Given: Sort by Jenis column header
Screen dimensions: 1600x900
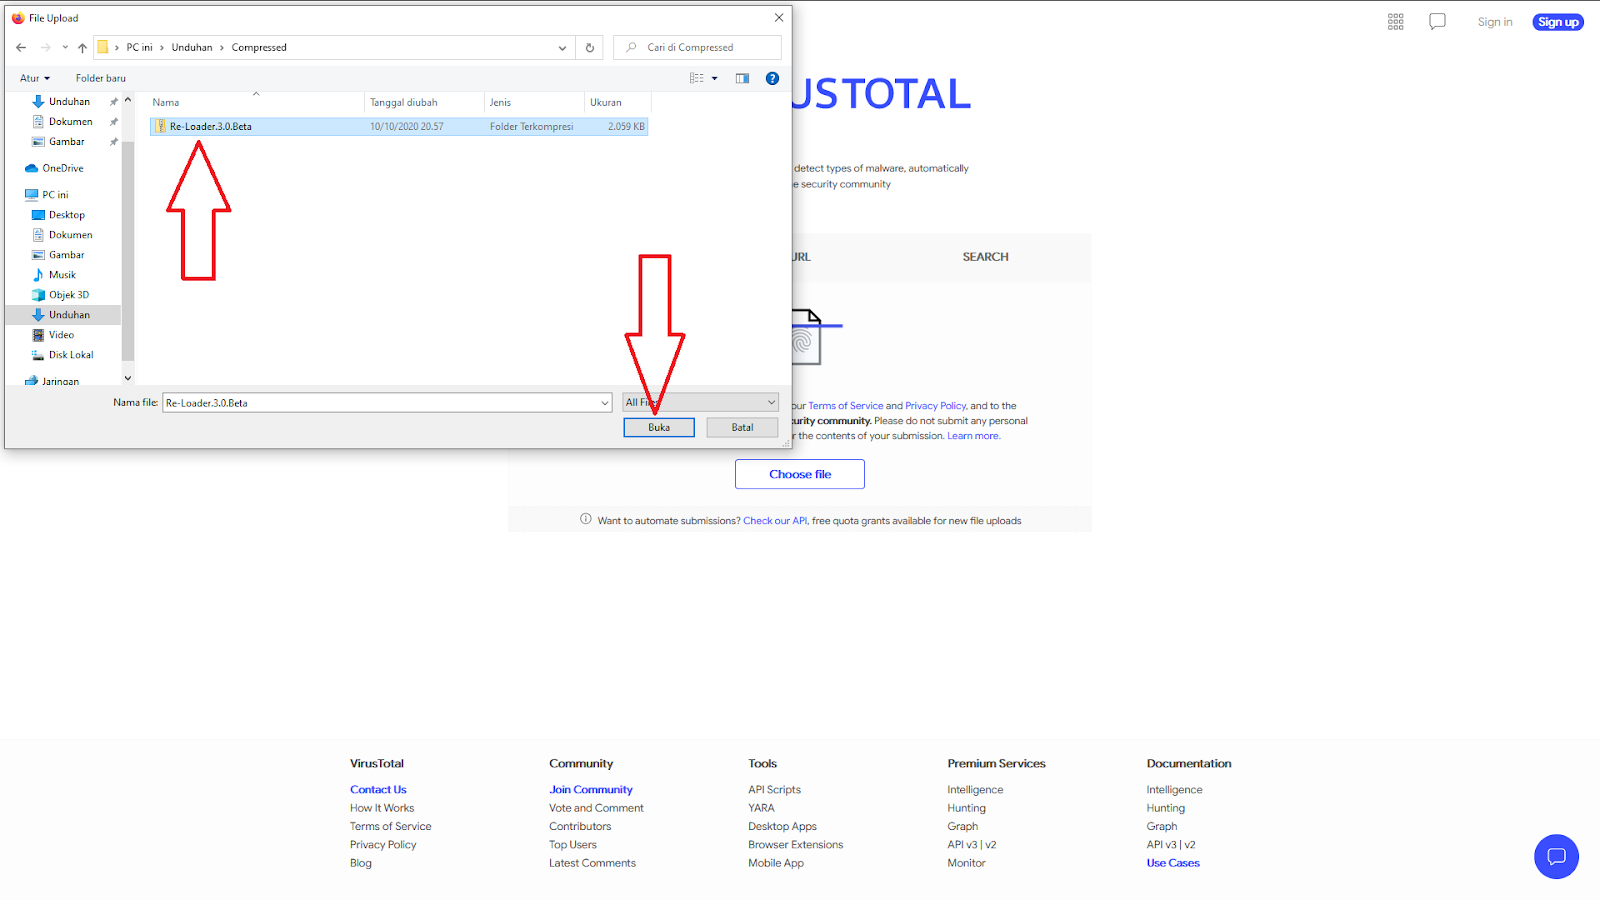Looking at the screenshot, I should (534, 102).
